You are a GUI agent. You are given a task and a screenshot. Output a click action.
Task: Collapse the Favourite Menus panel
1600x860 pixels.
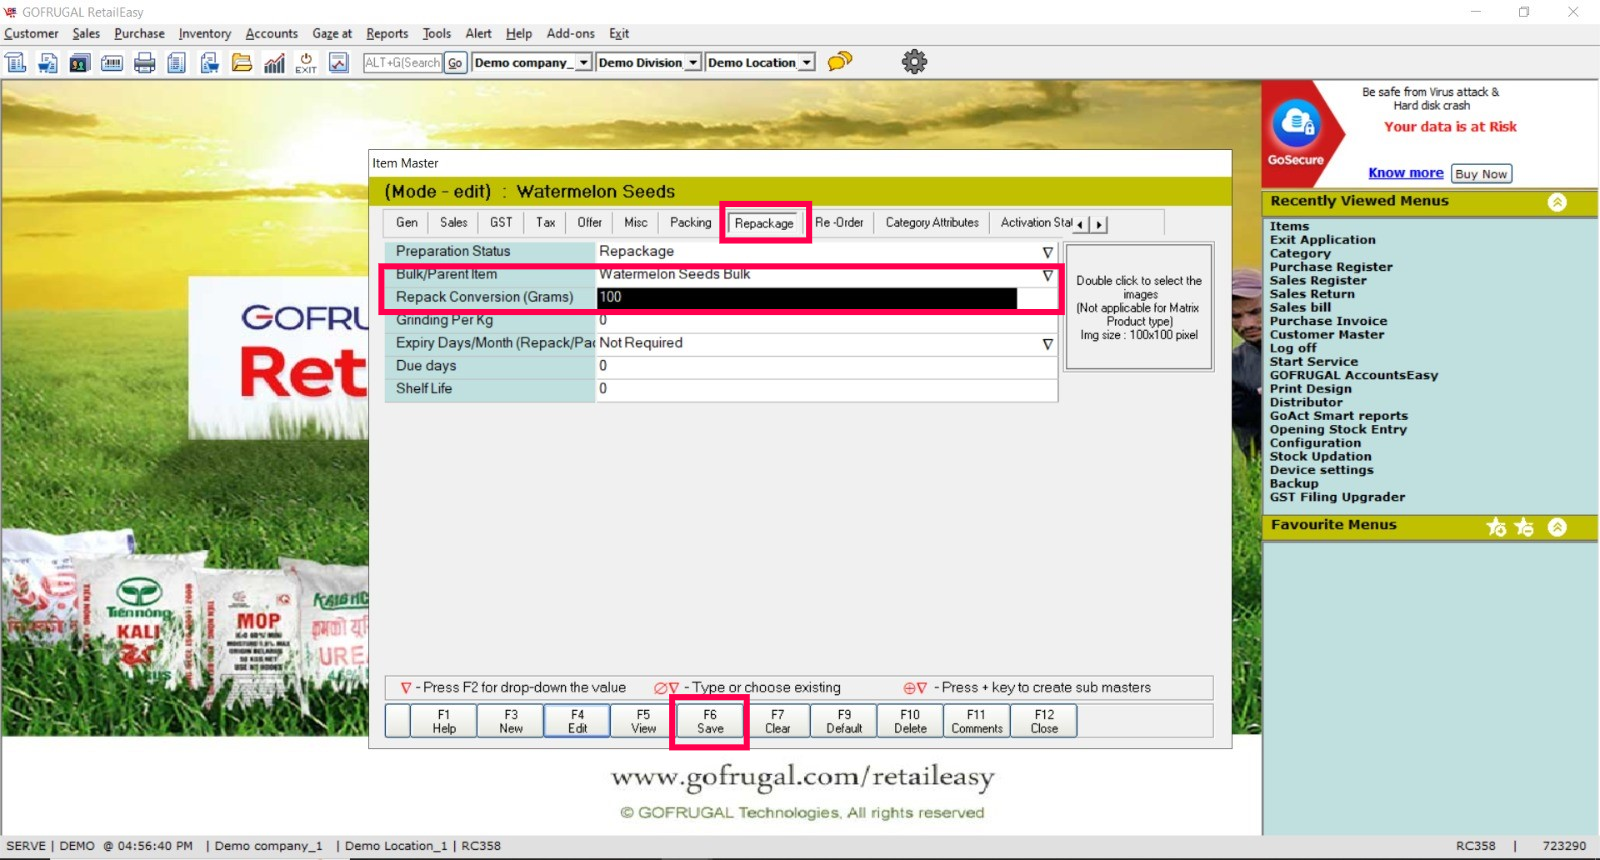point(1557,527)
